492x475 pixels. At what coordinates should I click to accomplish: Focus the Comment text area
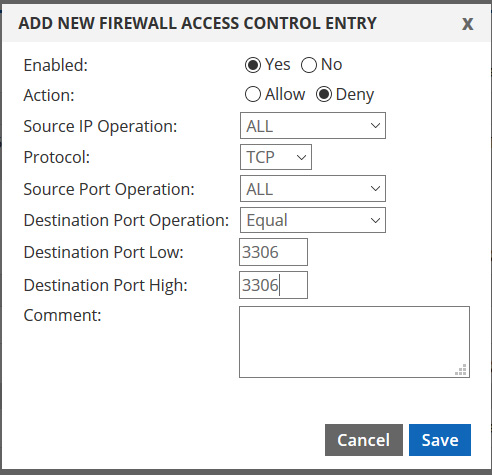click(x=354, y=342)
